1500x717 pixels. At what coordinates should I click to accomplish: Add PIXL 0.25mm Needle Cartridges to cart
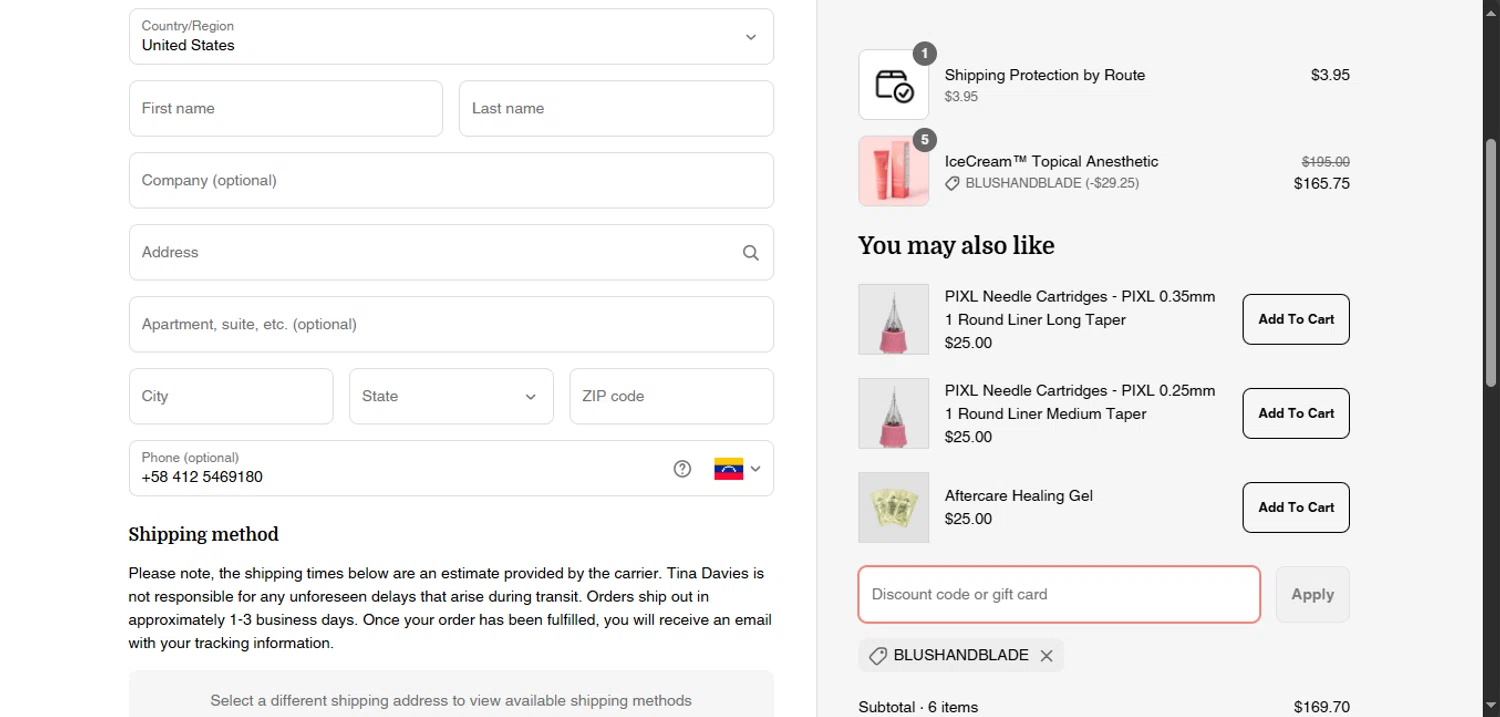[1296, 413]
